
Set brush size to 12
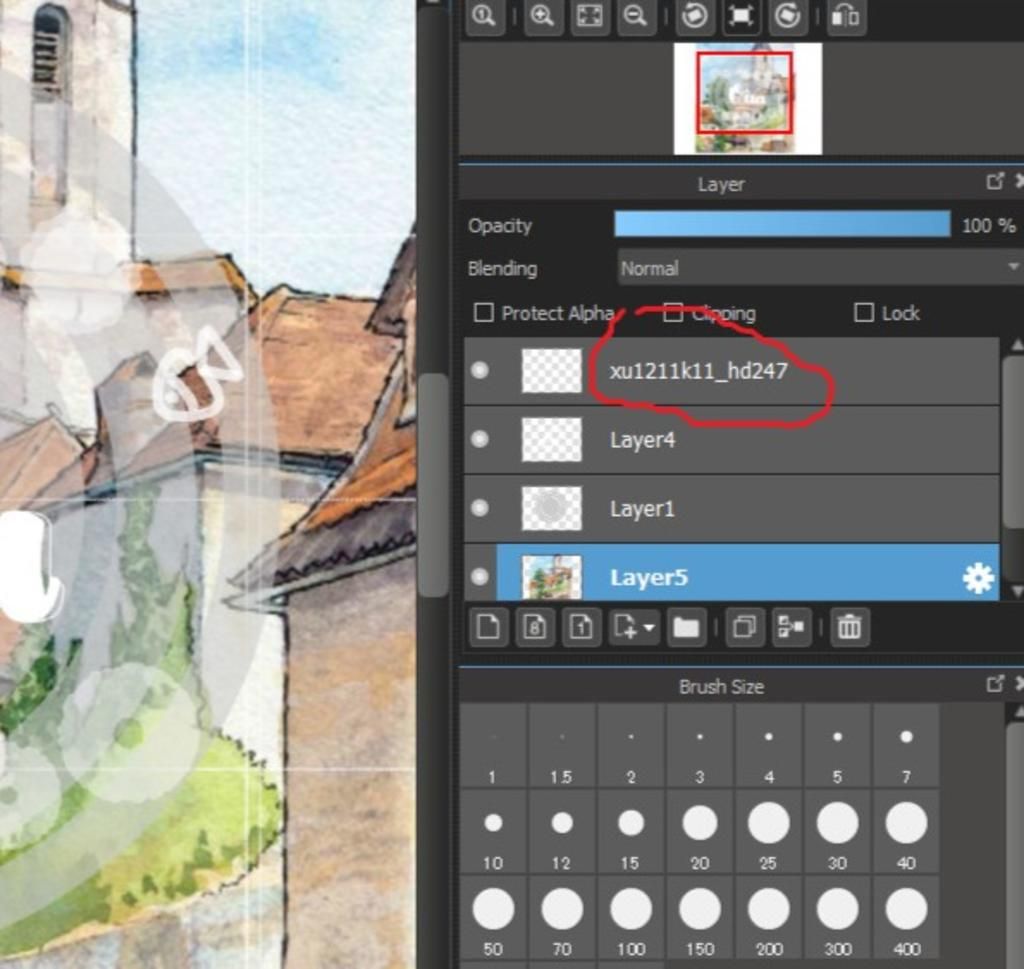[x=562, y=831]
